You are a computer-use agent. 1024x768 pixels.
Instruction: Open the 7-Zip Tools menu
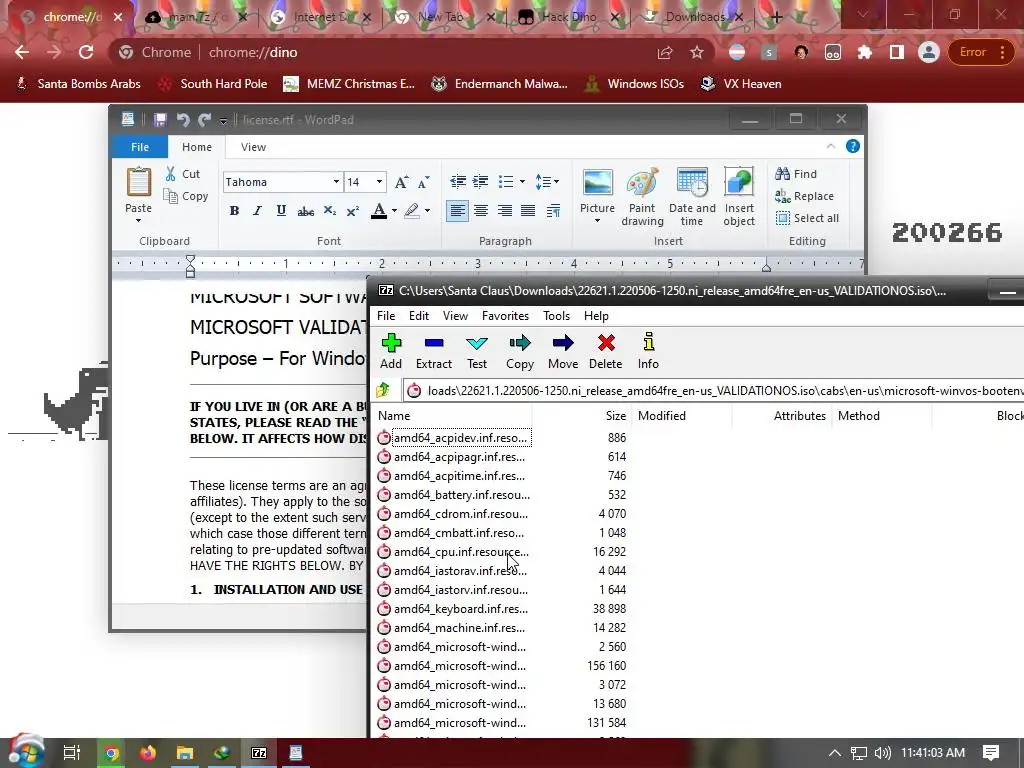click(x=556, y=315)
